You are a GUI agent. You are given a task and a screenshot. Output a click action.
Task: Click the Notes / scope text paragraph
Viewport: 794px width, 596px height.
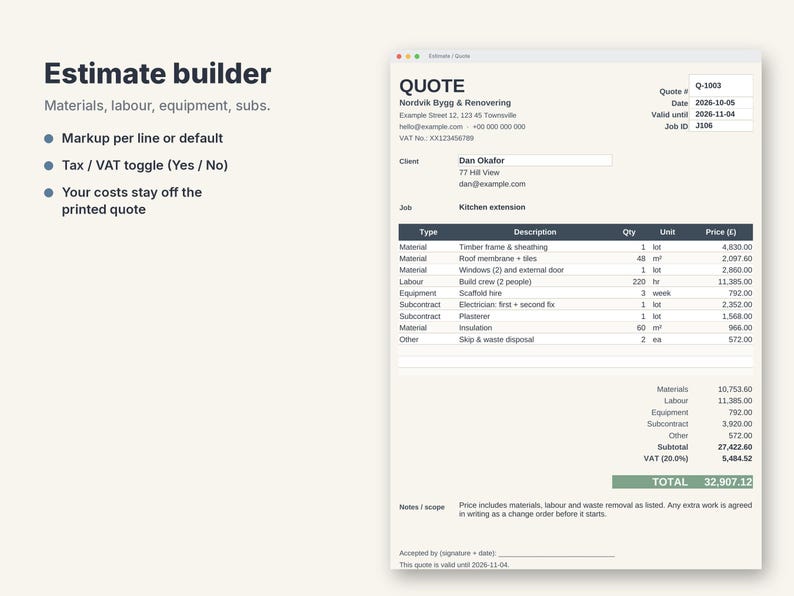click(x=605, y=509)
